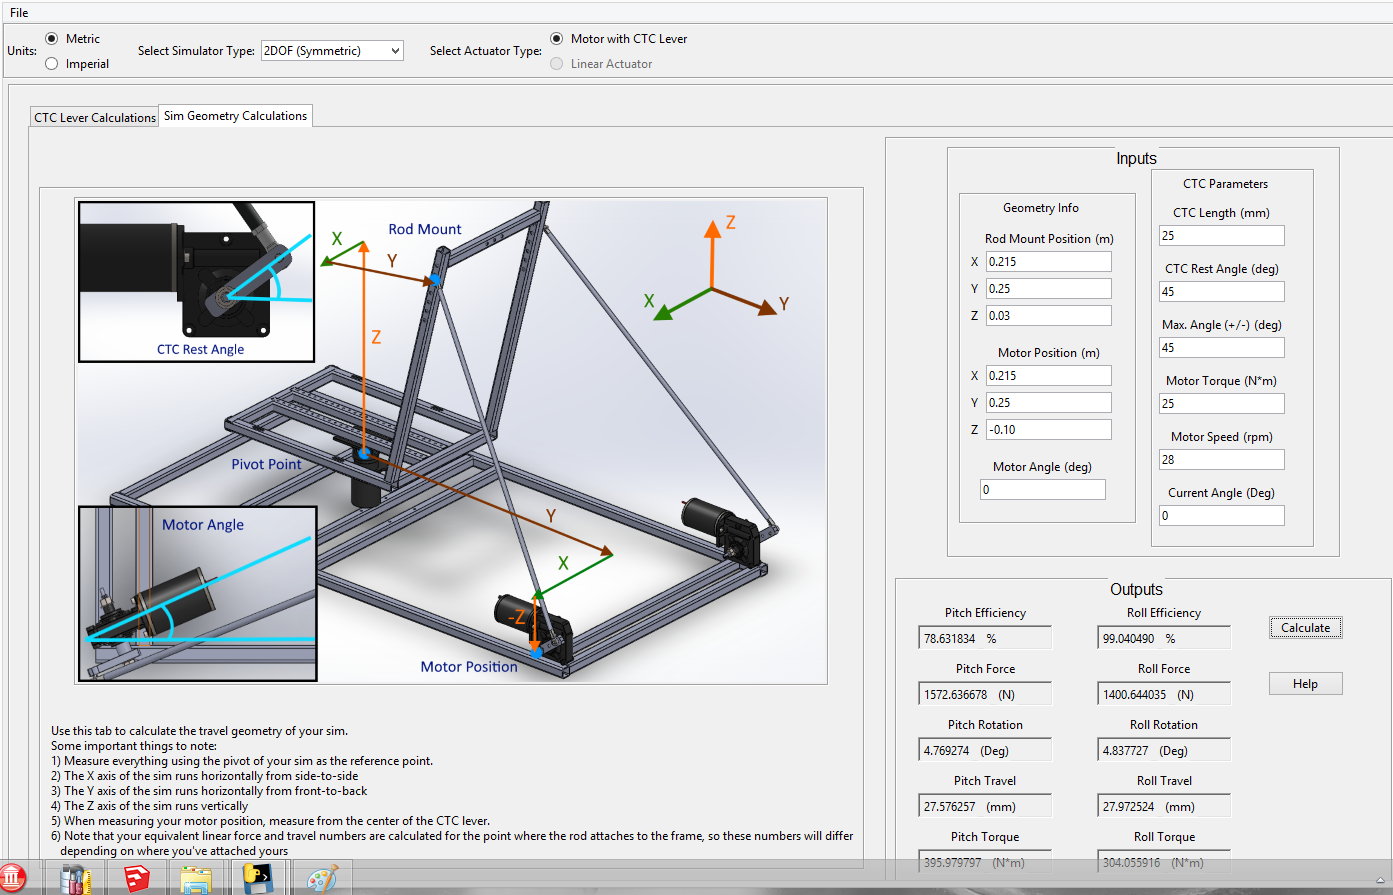Click the CTC Length (mm) field
Viewport: 1393px width, 895px height.
tap(1221, 236)
